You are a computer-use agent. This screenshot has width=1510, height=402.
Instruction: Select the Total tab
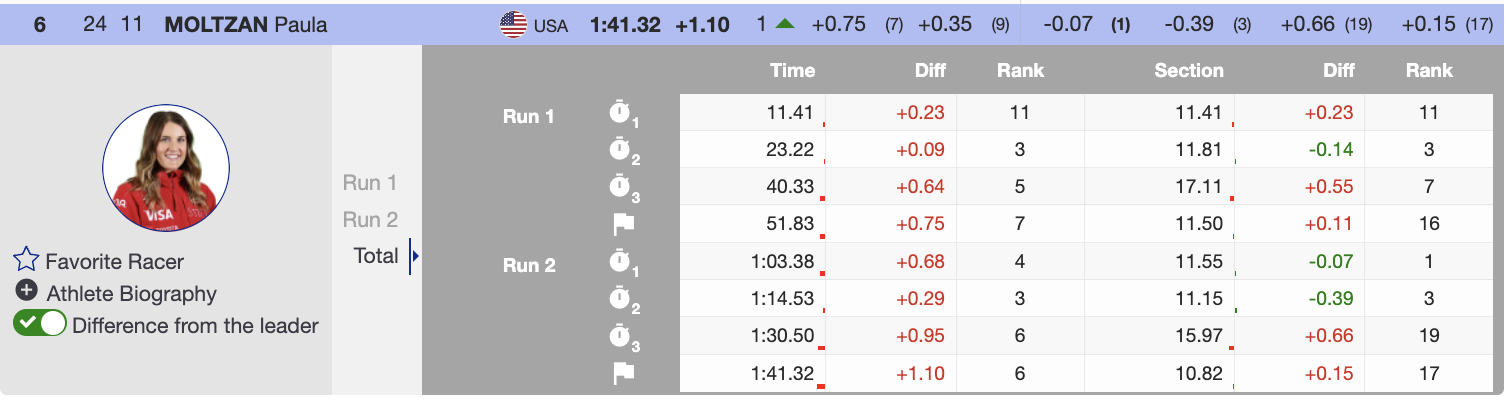point(376,256)
